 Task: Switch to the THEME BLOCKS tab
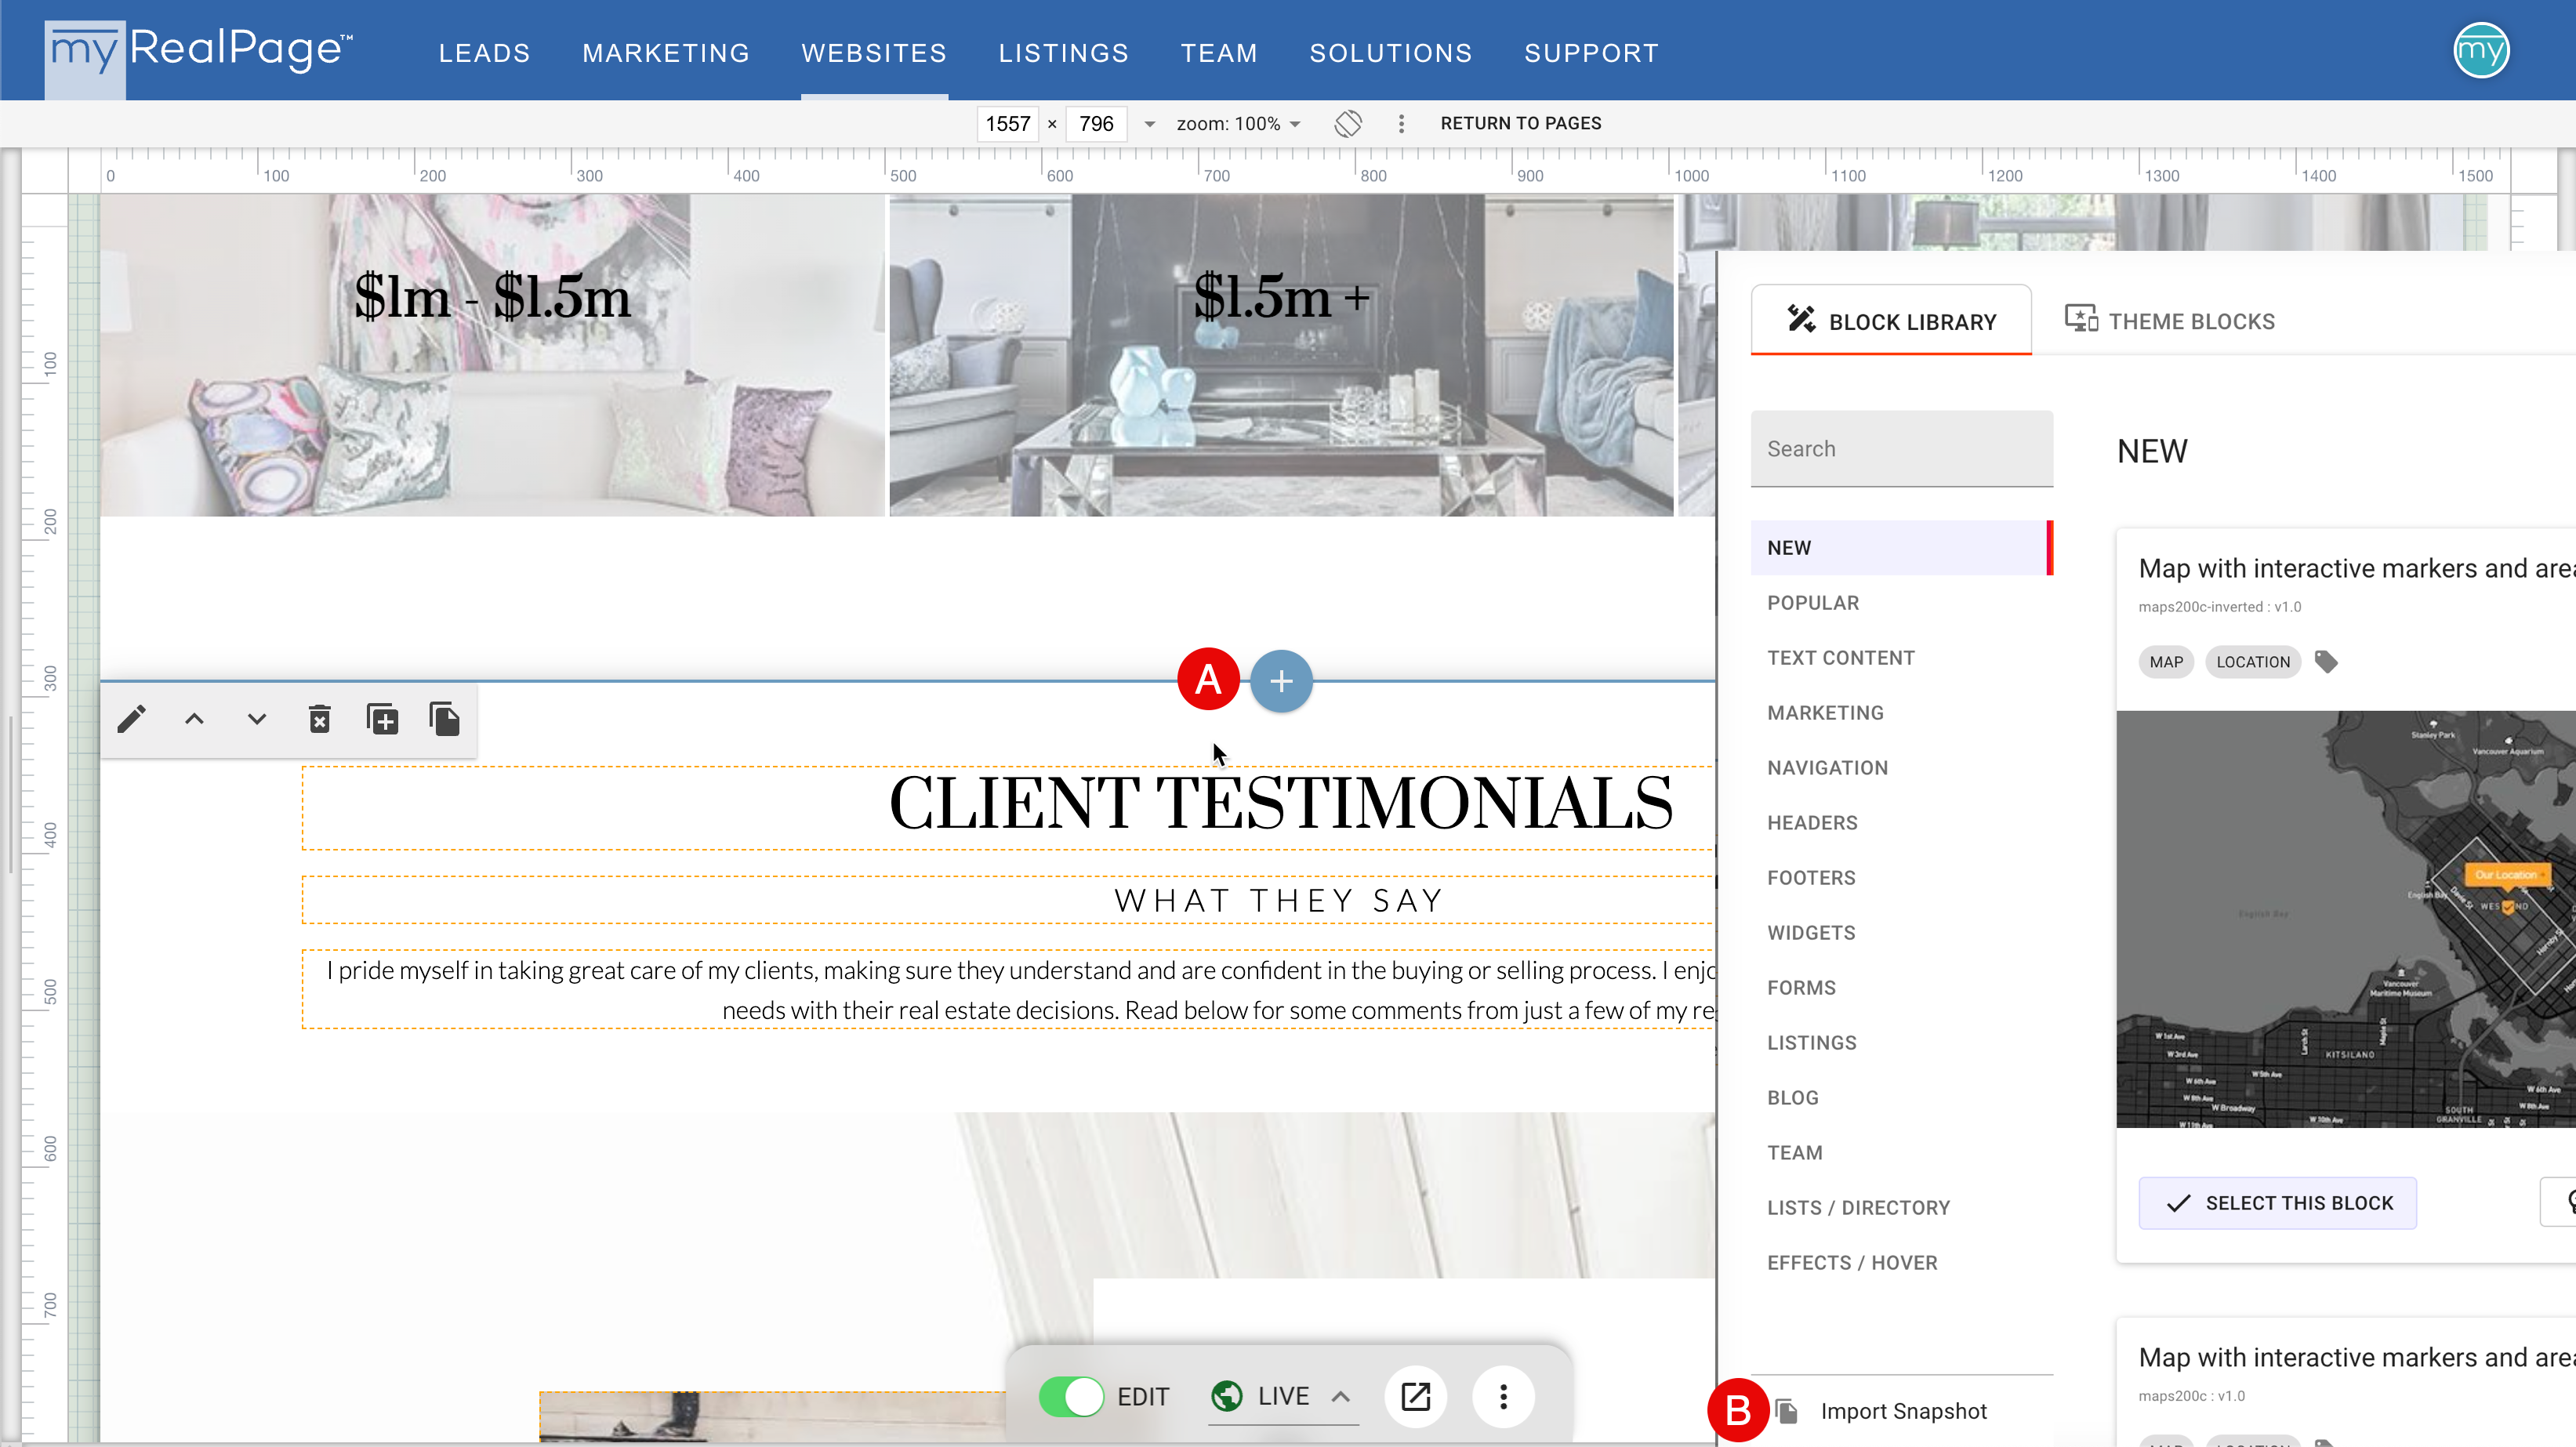pyautogui.click(x=2170, y=321)
